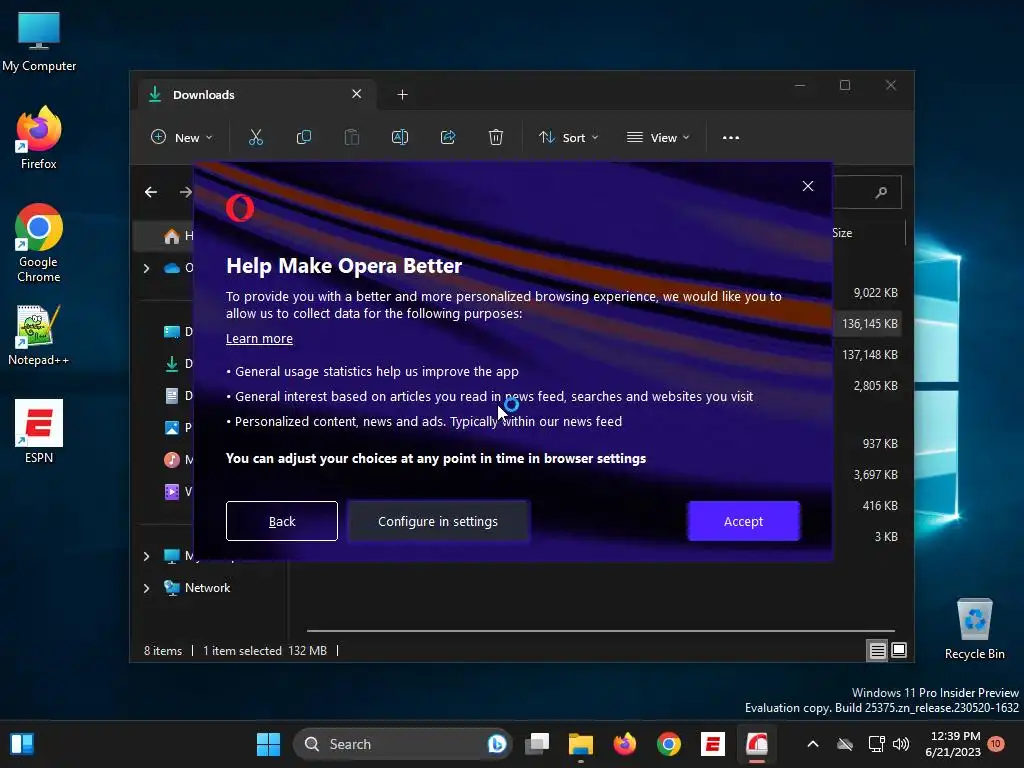The height and width of the screenshot is (768, 1024).
Task: Click the Firefox desktop shortcut
Action: (x=39, y=138)
